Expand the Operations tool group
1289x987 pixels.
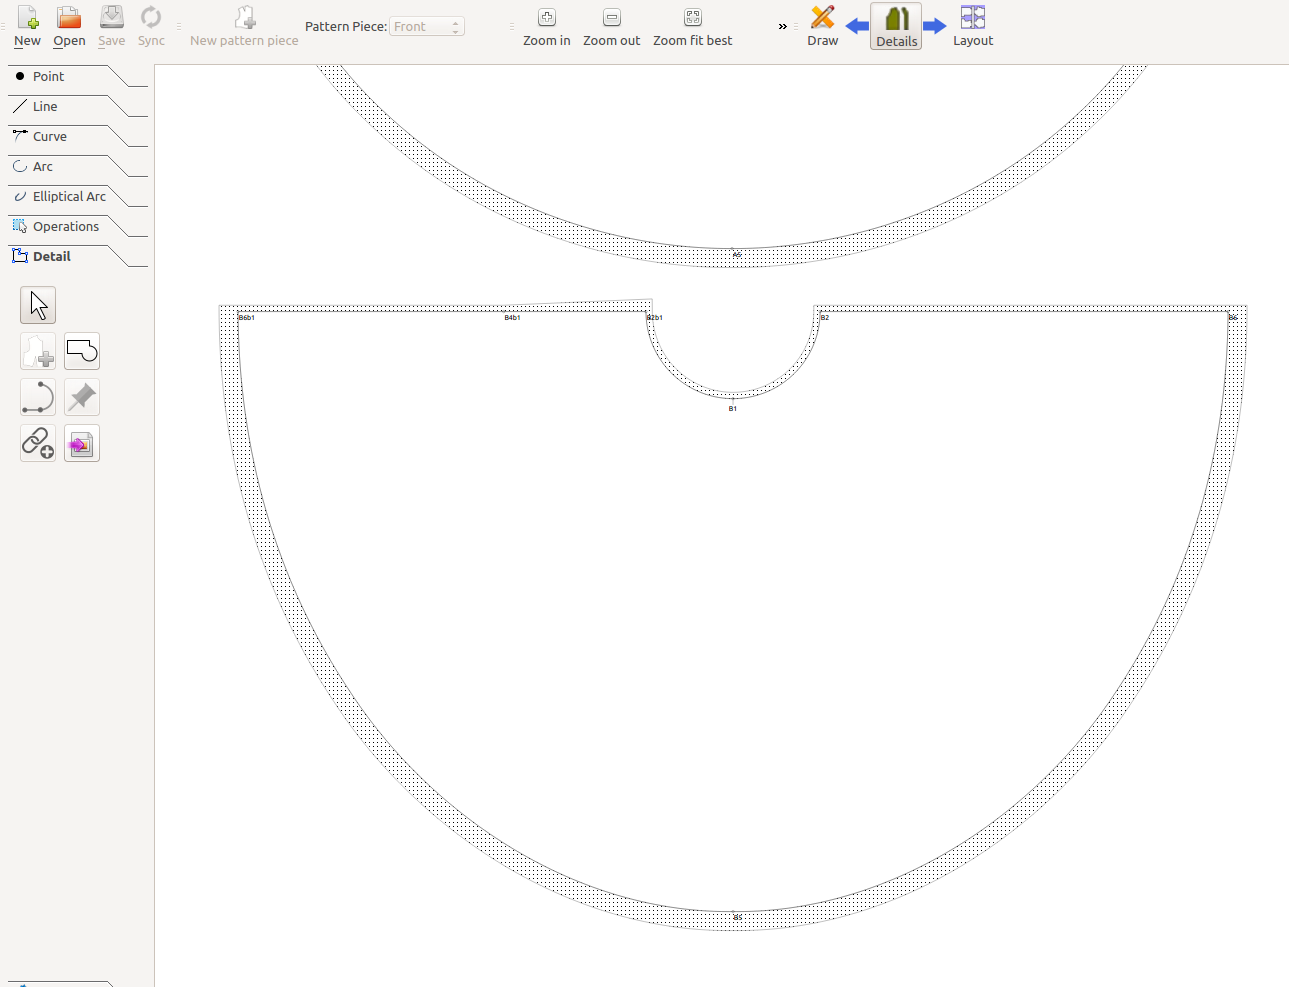point(66,227)
